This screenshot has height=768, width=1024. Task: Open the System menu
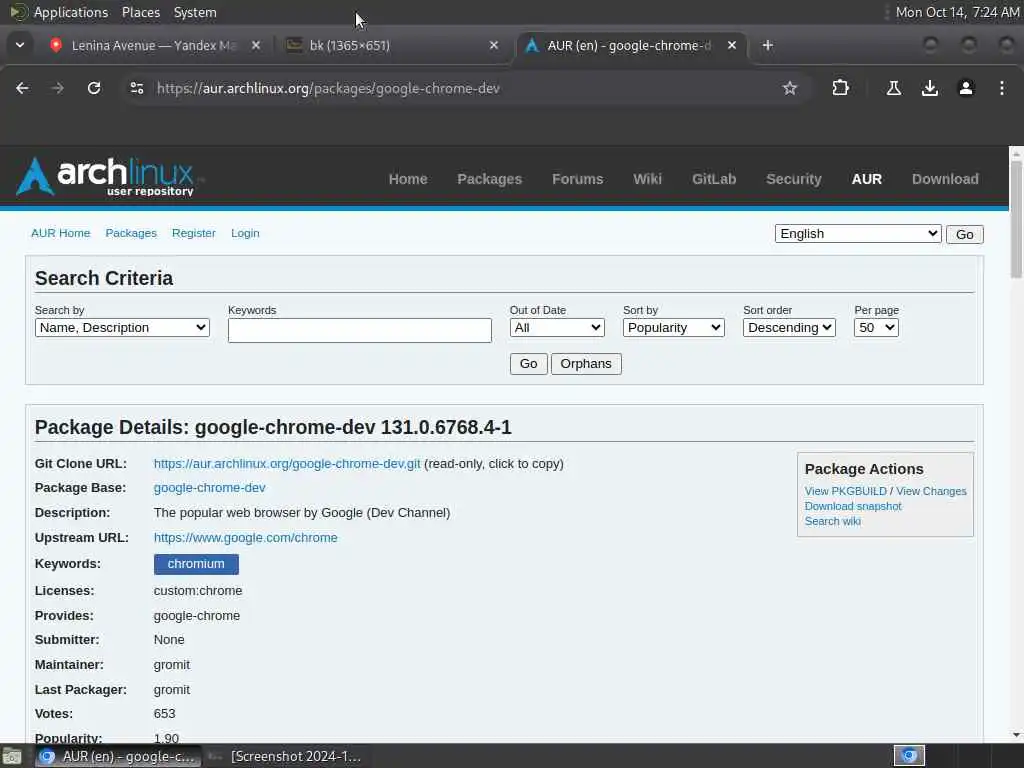coord(195,12)
